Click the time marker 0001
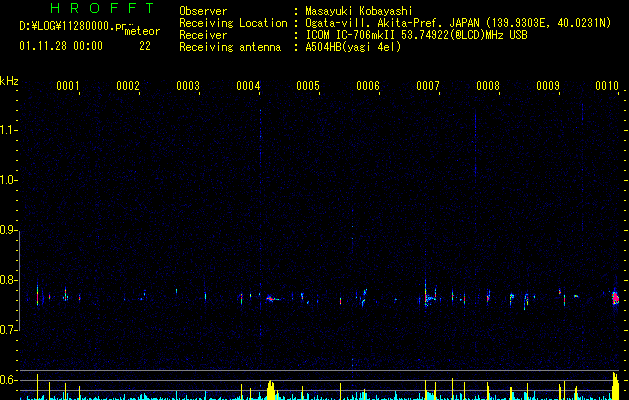This screenshot has height=400, width=629. (67, 86)
